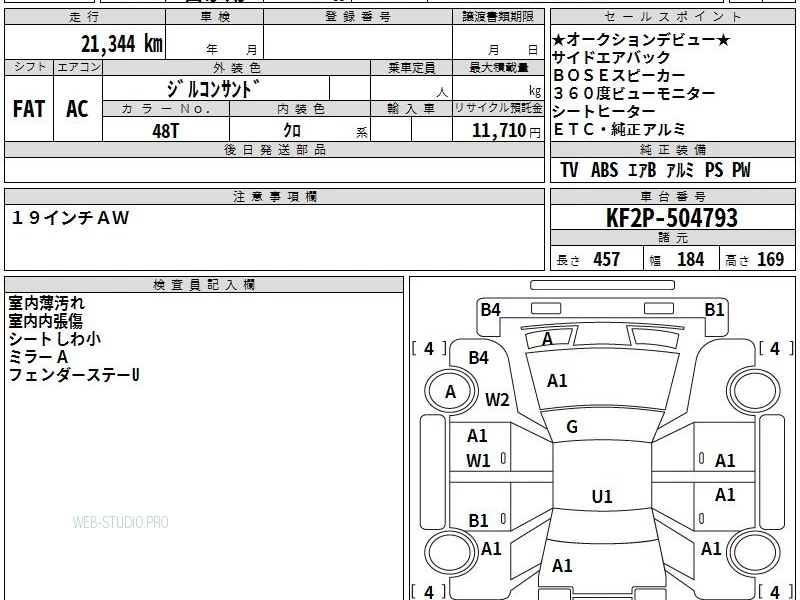Viewport: 800px width, 600px height.
Task: Select the 360度ビューモニター line
Action: point(634,93)
